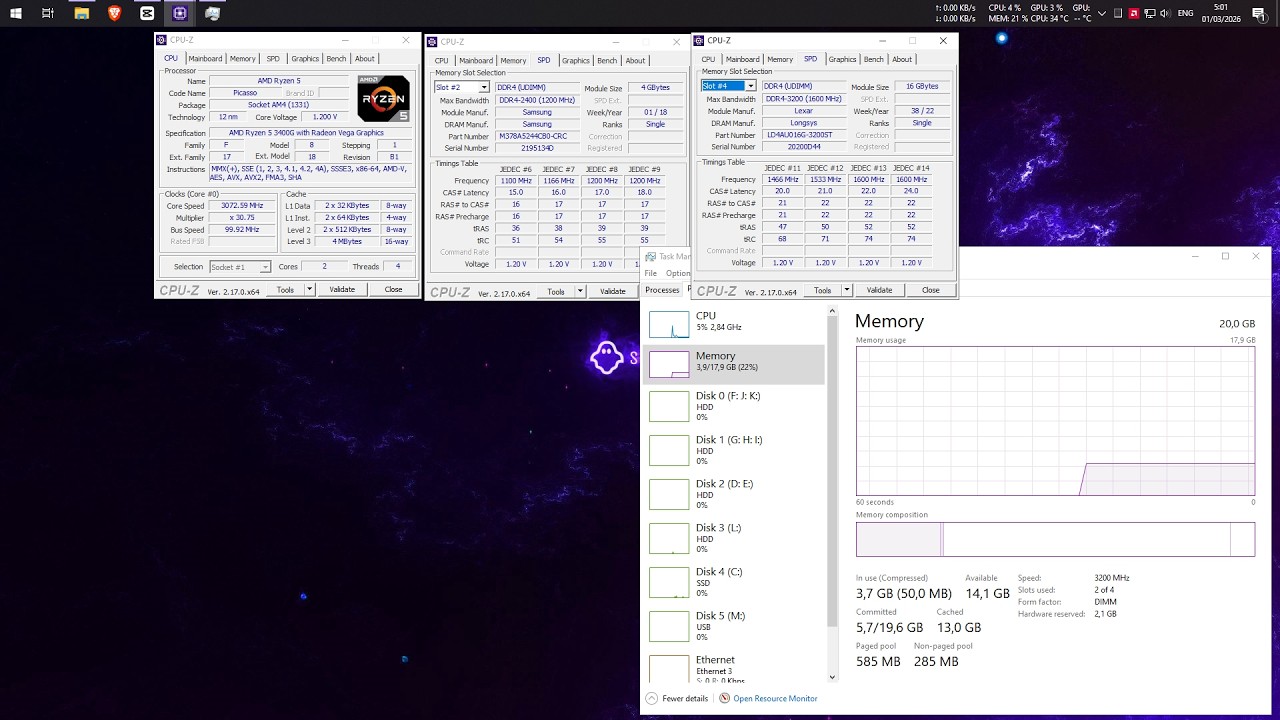Click the Ryzen 5 logo in CPU-Z
Viewport: 1280px width, 720px height.
[383, 98]
